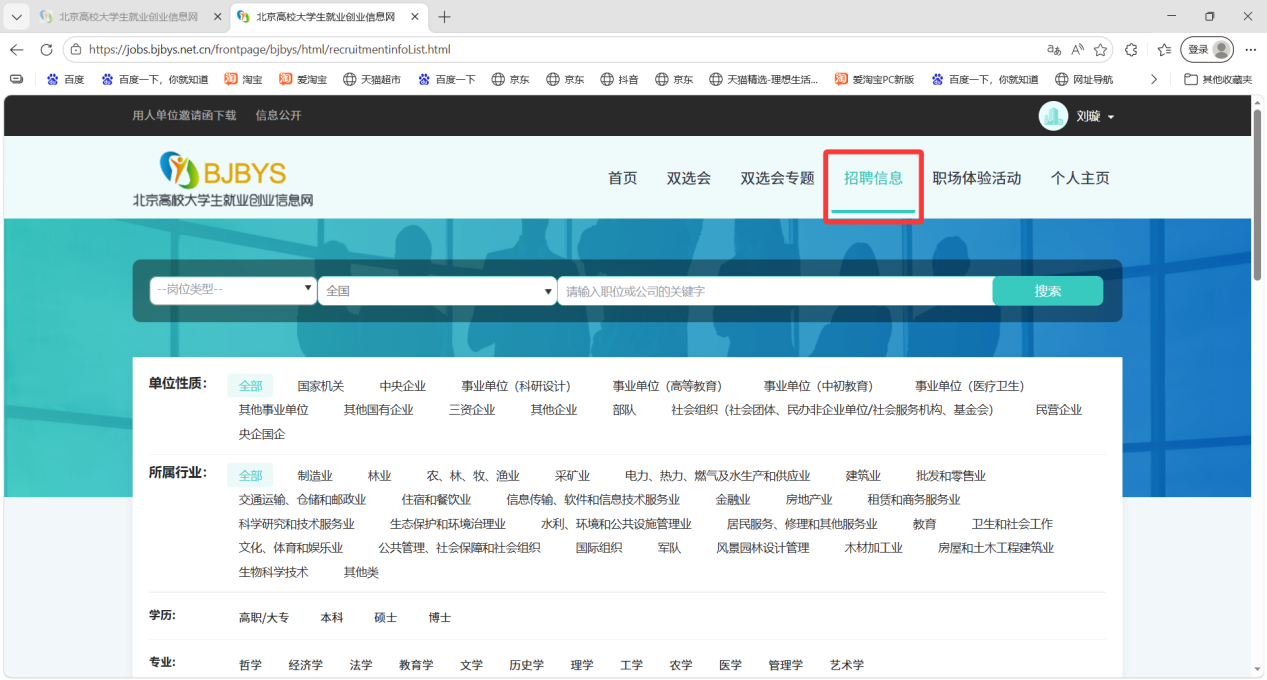Select 国家机关 under 单位性质
Image resolution: width=1267 pixels, height=680 pixels.
tap(321, 386)
